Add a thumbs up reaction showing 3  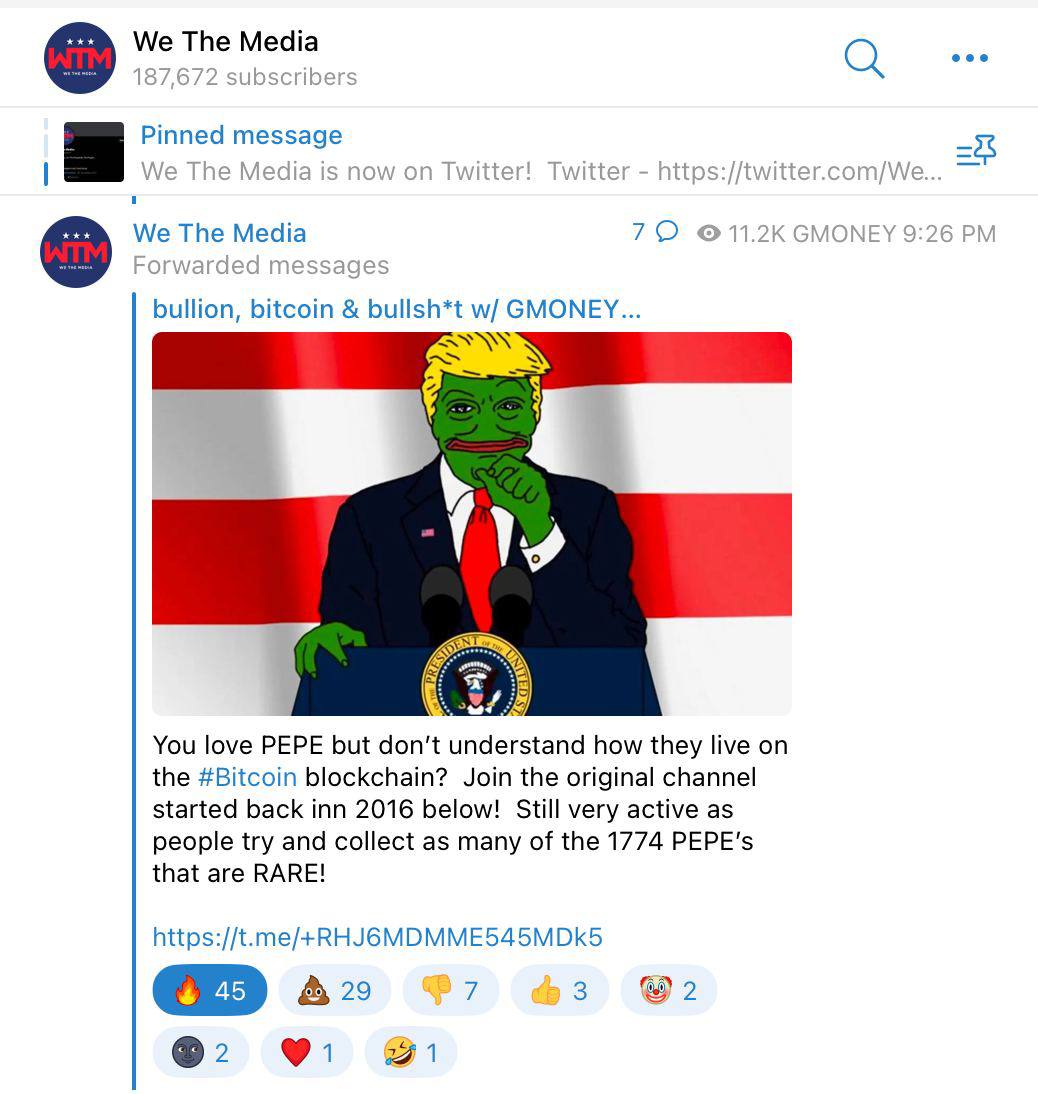(x=559, y=990)
